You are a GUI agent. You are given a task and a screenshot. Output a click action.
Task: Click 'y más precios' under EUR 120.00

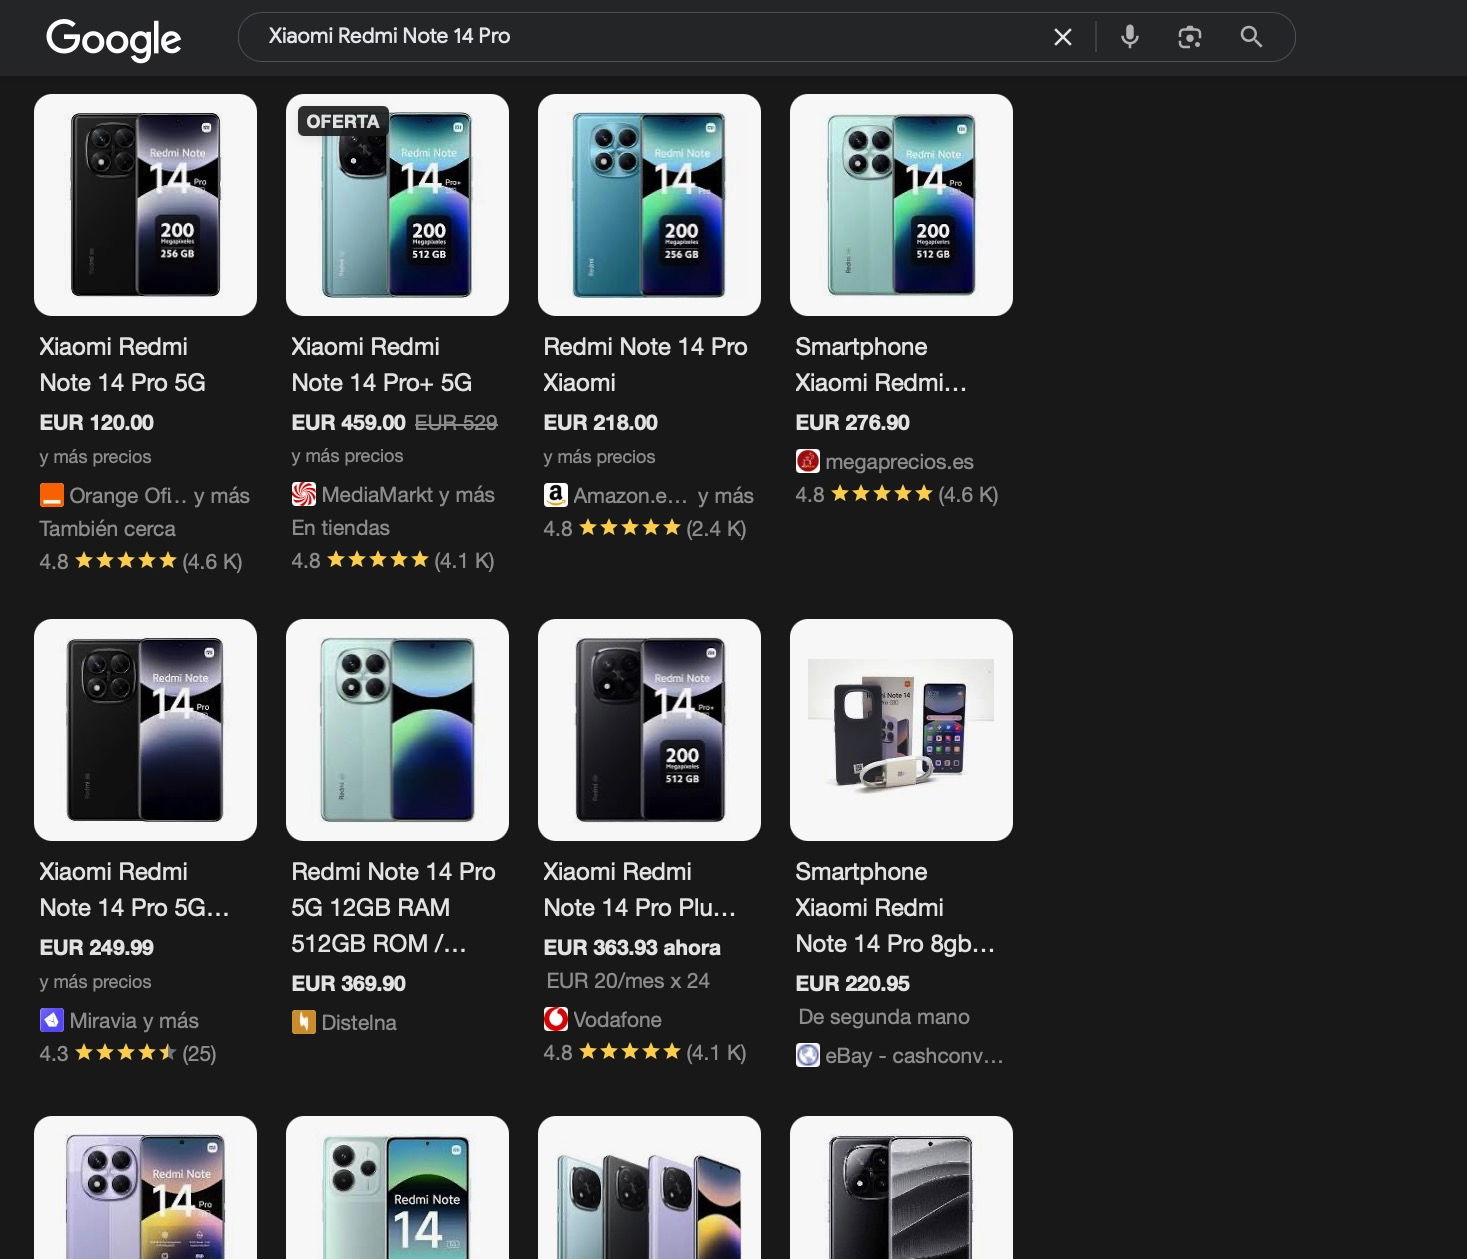tap(95, 457)
